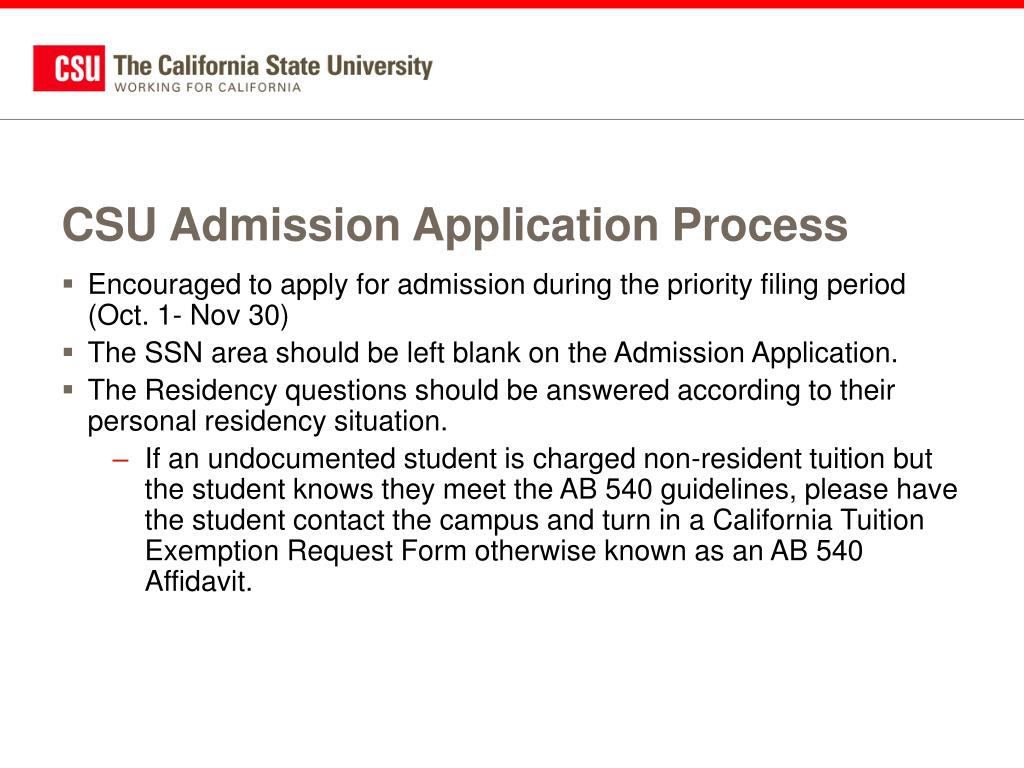Click the words 'priority filing period'
Image resolution: width=1024 pixels, height=768 pixels.
[786, 285]
